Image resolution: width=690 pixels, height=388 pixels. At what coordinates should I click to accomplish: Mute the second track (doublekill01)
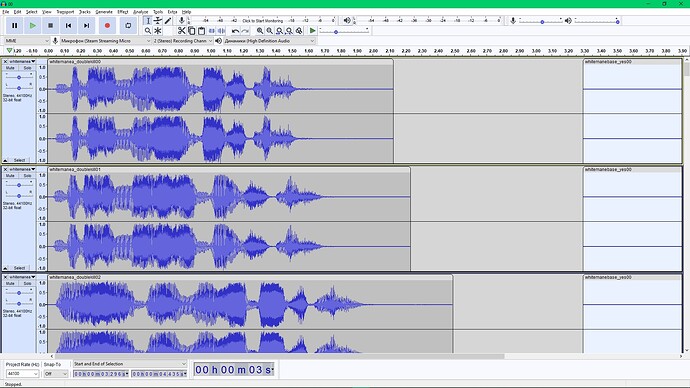[x=10, y=176]
